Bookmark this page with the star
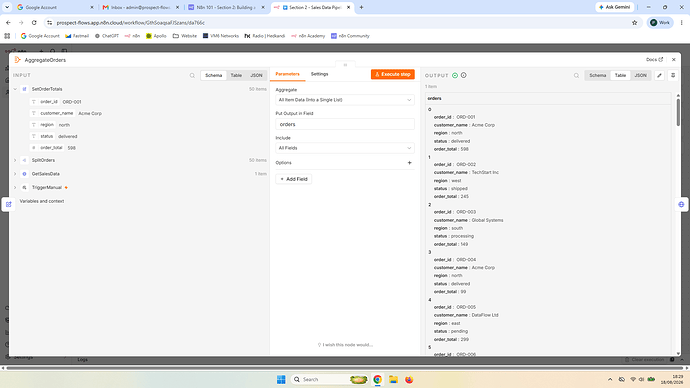The height and width of the screenshot is (388, 690). click(635, 22)
